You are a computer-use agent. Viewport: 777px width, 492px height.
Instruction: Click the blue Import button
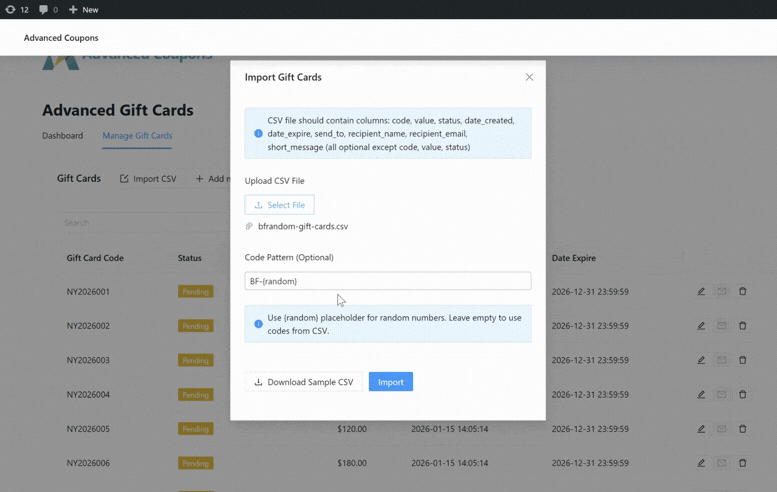pos(390,382)
